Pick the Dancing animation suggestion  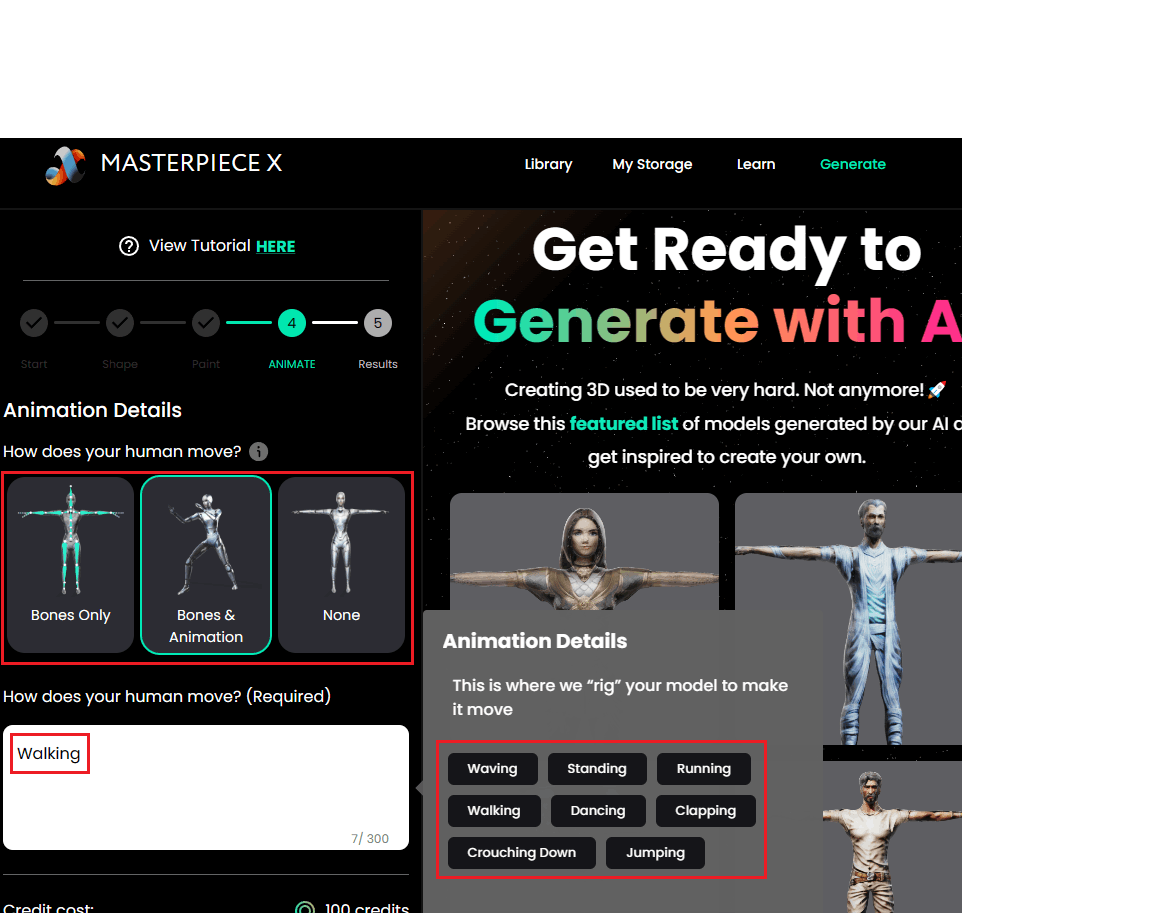[x=598, y=811]
